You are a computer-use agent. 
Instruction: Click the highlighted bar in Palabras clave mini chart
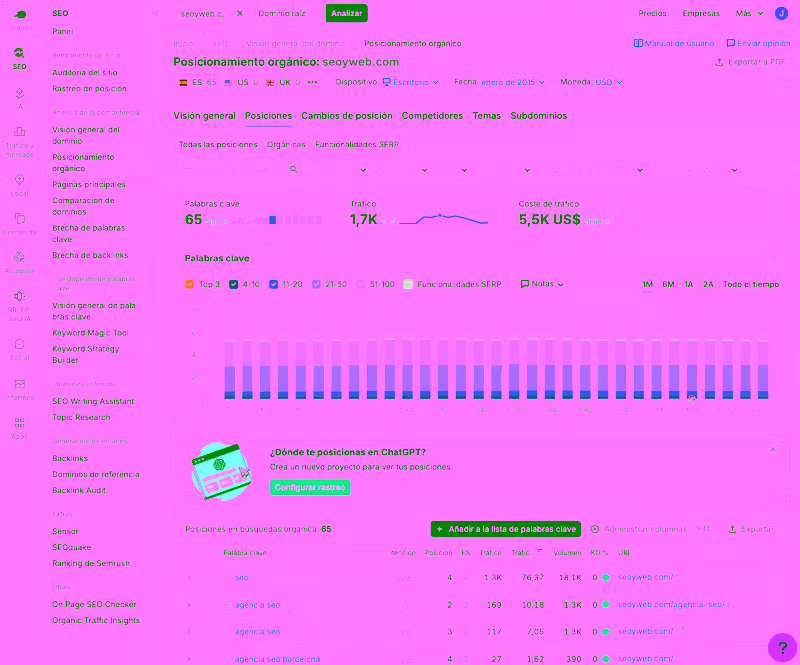click(272, 220)
